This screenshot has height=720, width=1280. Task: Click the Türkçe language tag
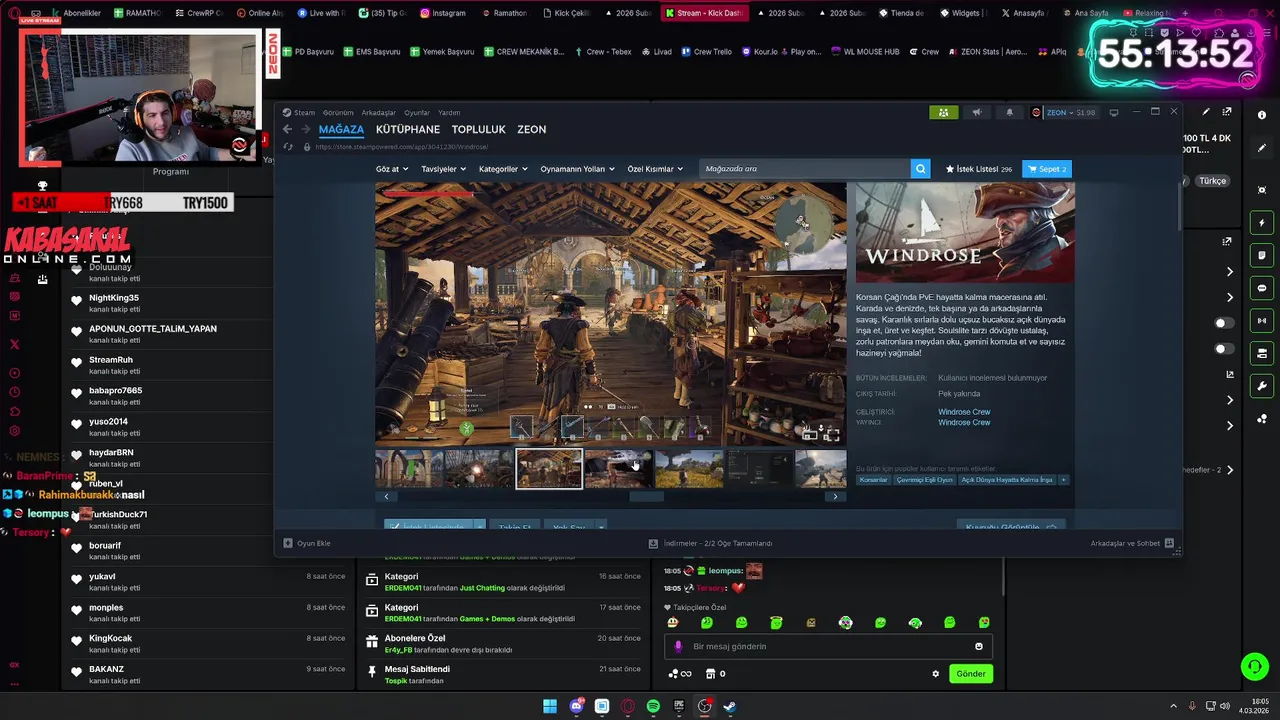pos(1213,181)
